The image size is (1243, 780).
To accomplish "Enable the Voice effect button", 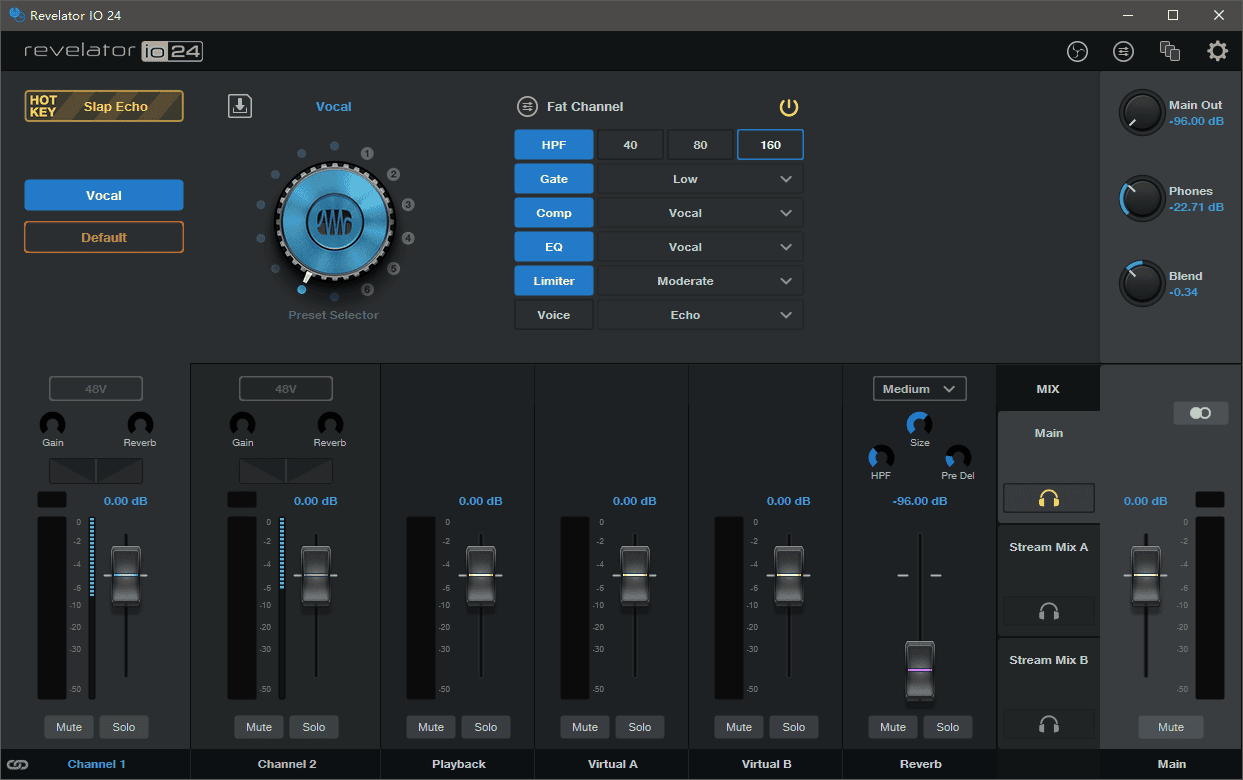I will tap(554, 315).
